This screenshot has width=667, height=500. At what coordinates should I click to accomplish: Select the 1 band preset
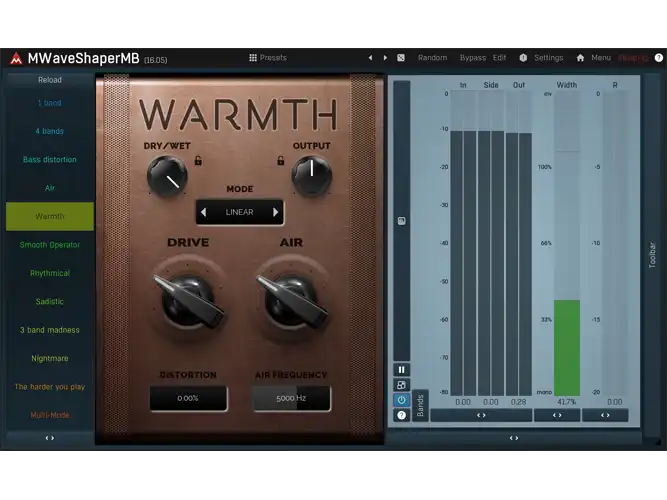pyautogui.click(x=50, y=103)
